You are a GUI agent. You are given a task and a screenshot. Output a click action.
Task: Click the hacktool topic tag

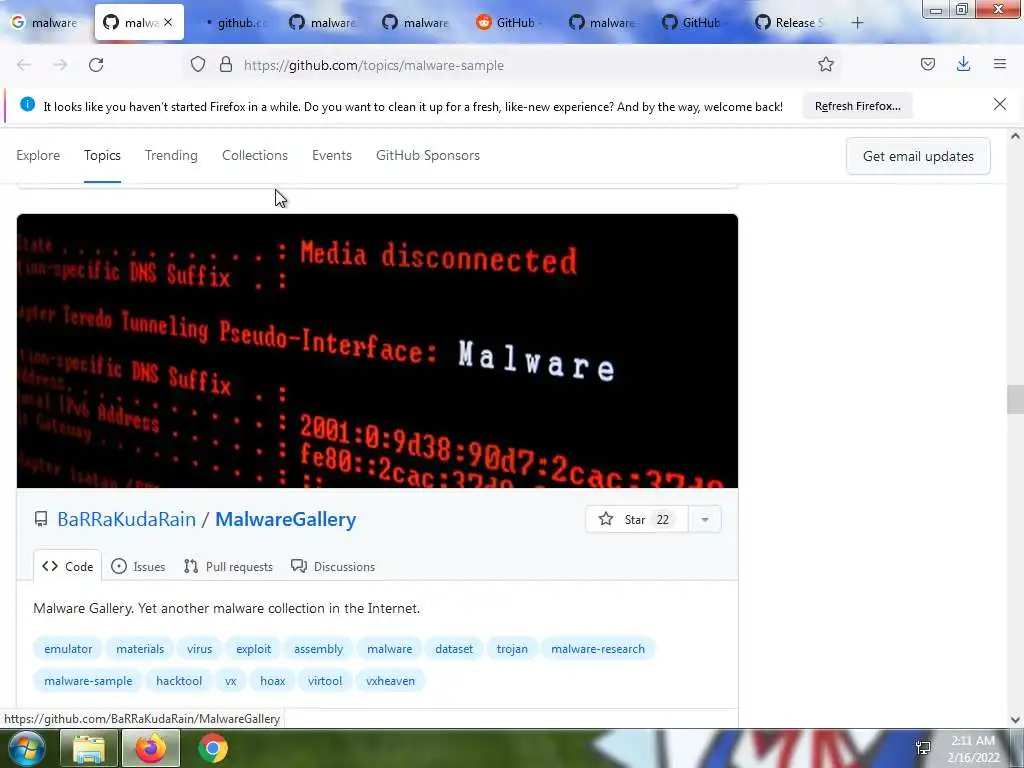pyautogui.click(x=178, y=680)
